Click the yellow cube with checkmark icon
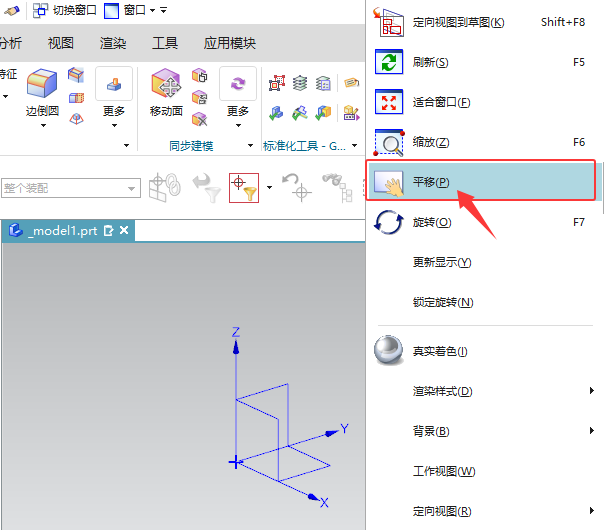604x530 pixels. tap(323, 113)
